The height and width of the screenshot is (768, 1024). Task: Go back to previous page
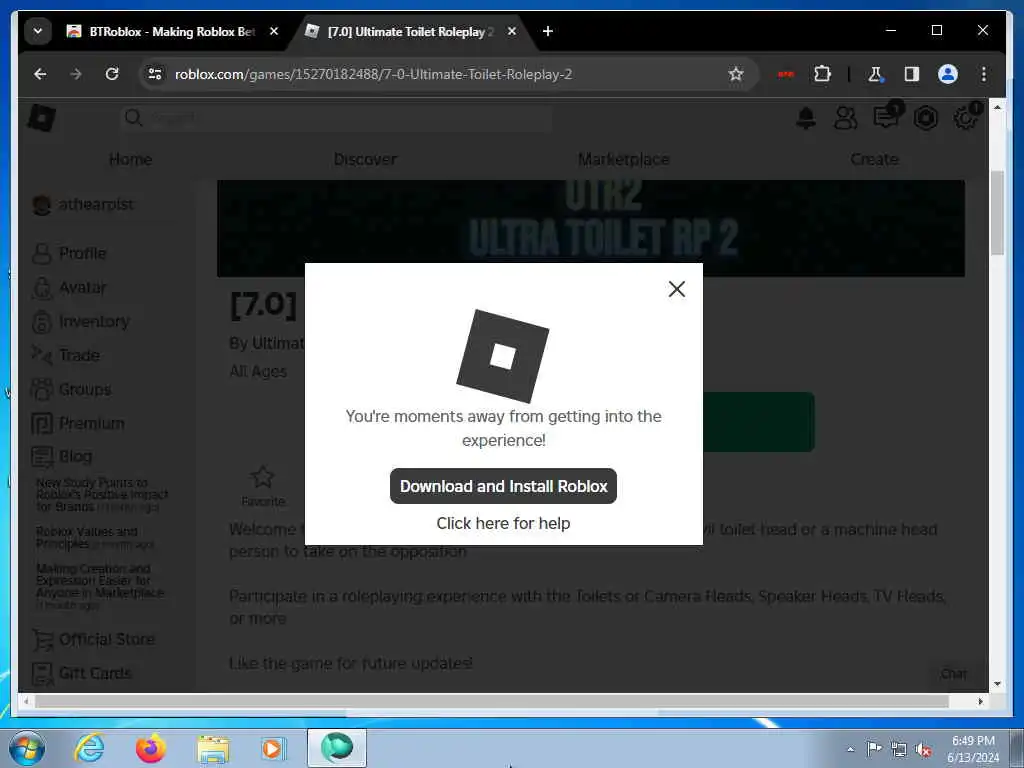(40, 74)
